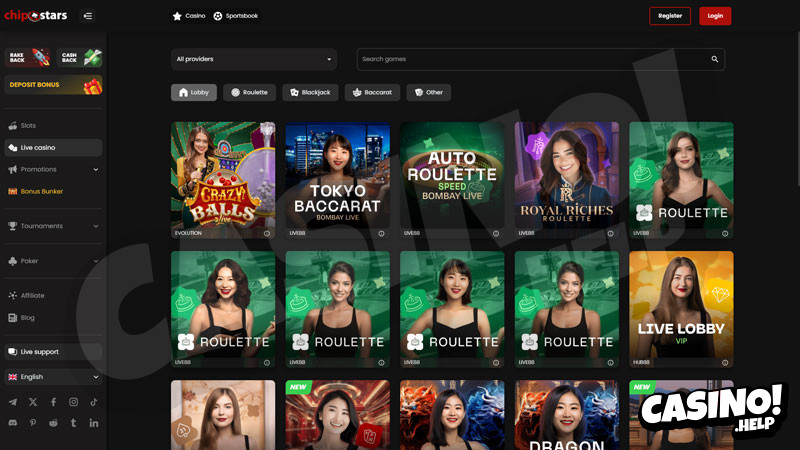
Task: Open the Tumblr social icon
Action: (73, 423)
